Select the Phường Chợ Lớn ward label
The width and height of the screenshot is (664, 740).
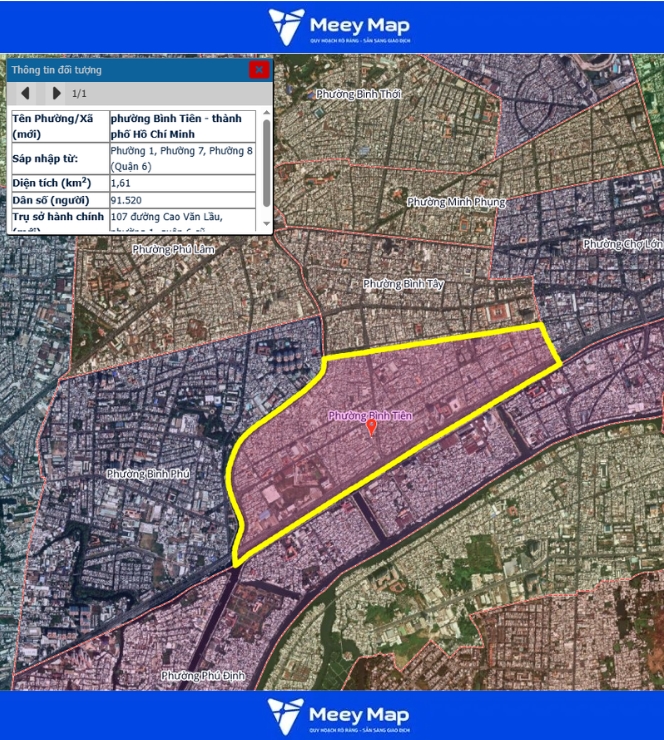click(x=622, y=244)
